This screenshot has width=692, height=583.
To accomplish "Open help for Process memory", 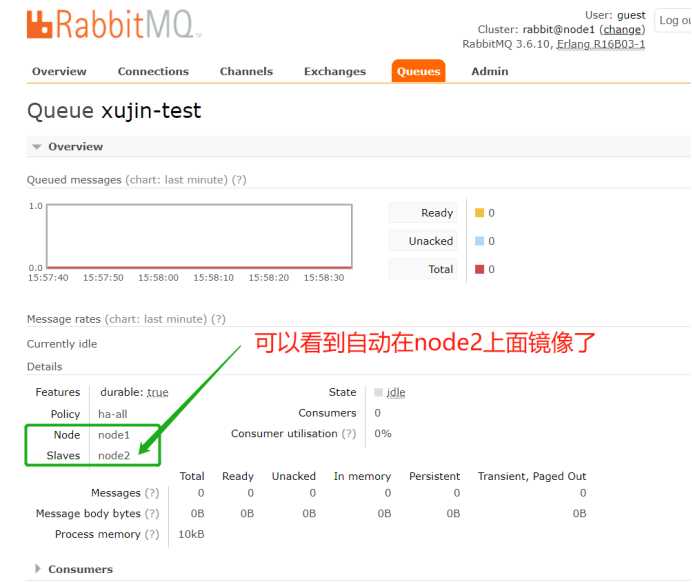I will tap(152, 534).
